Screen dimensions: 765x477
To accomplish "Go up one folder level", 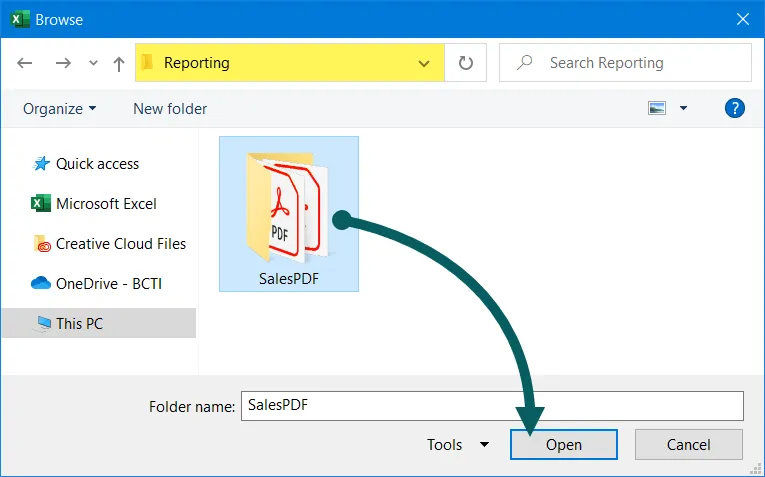I will pos(119,63).
